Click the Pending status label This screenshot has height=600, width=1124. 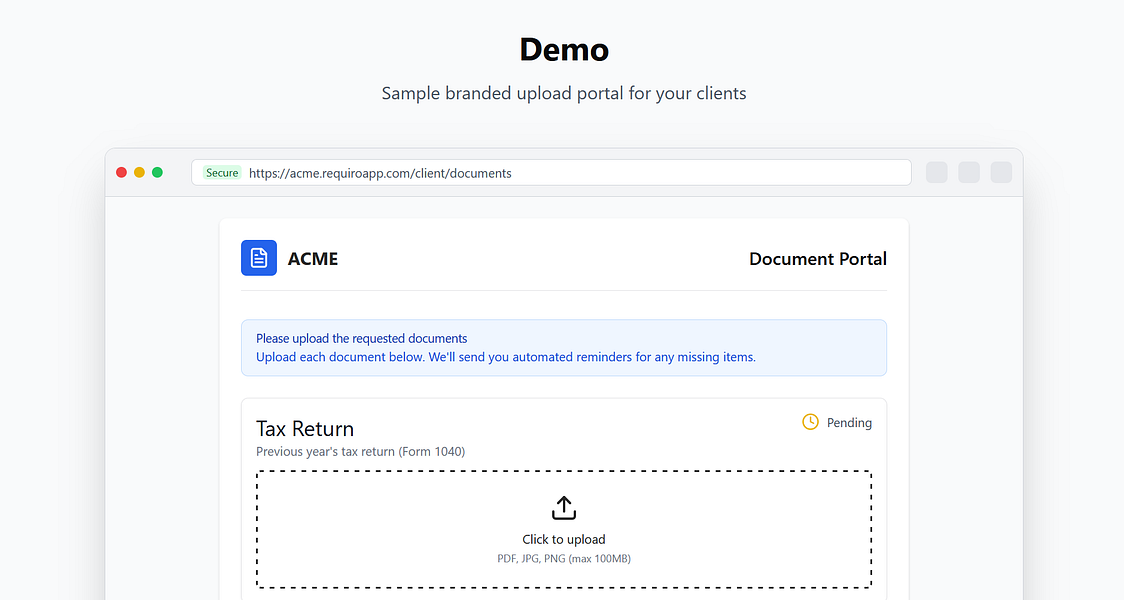pyautogui.click(x=849, y=423)
